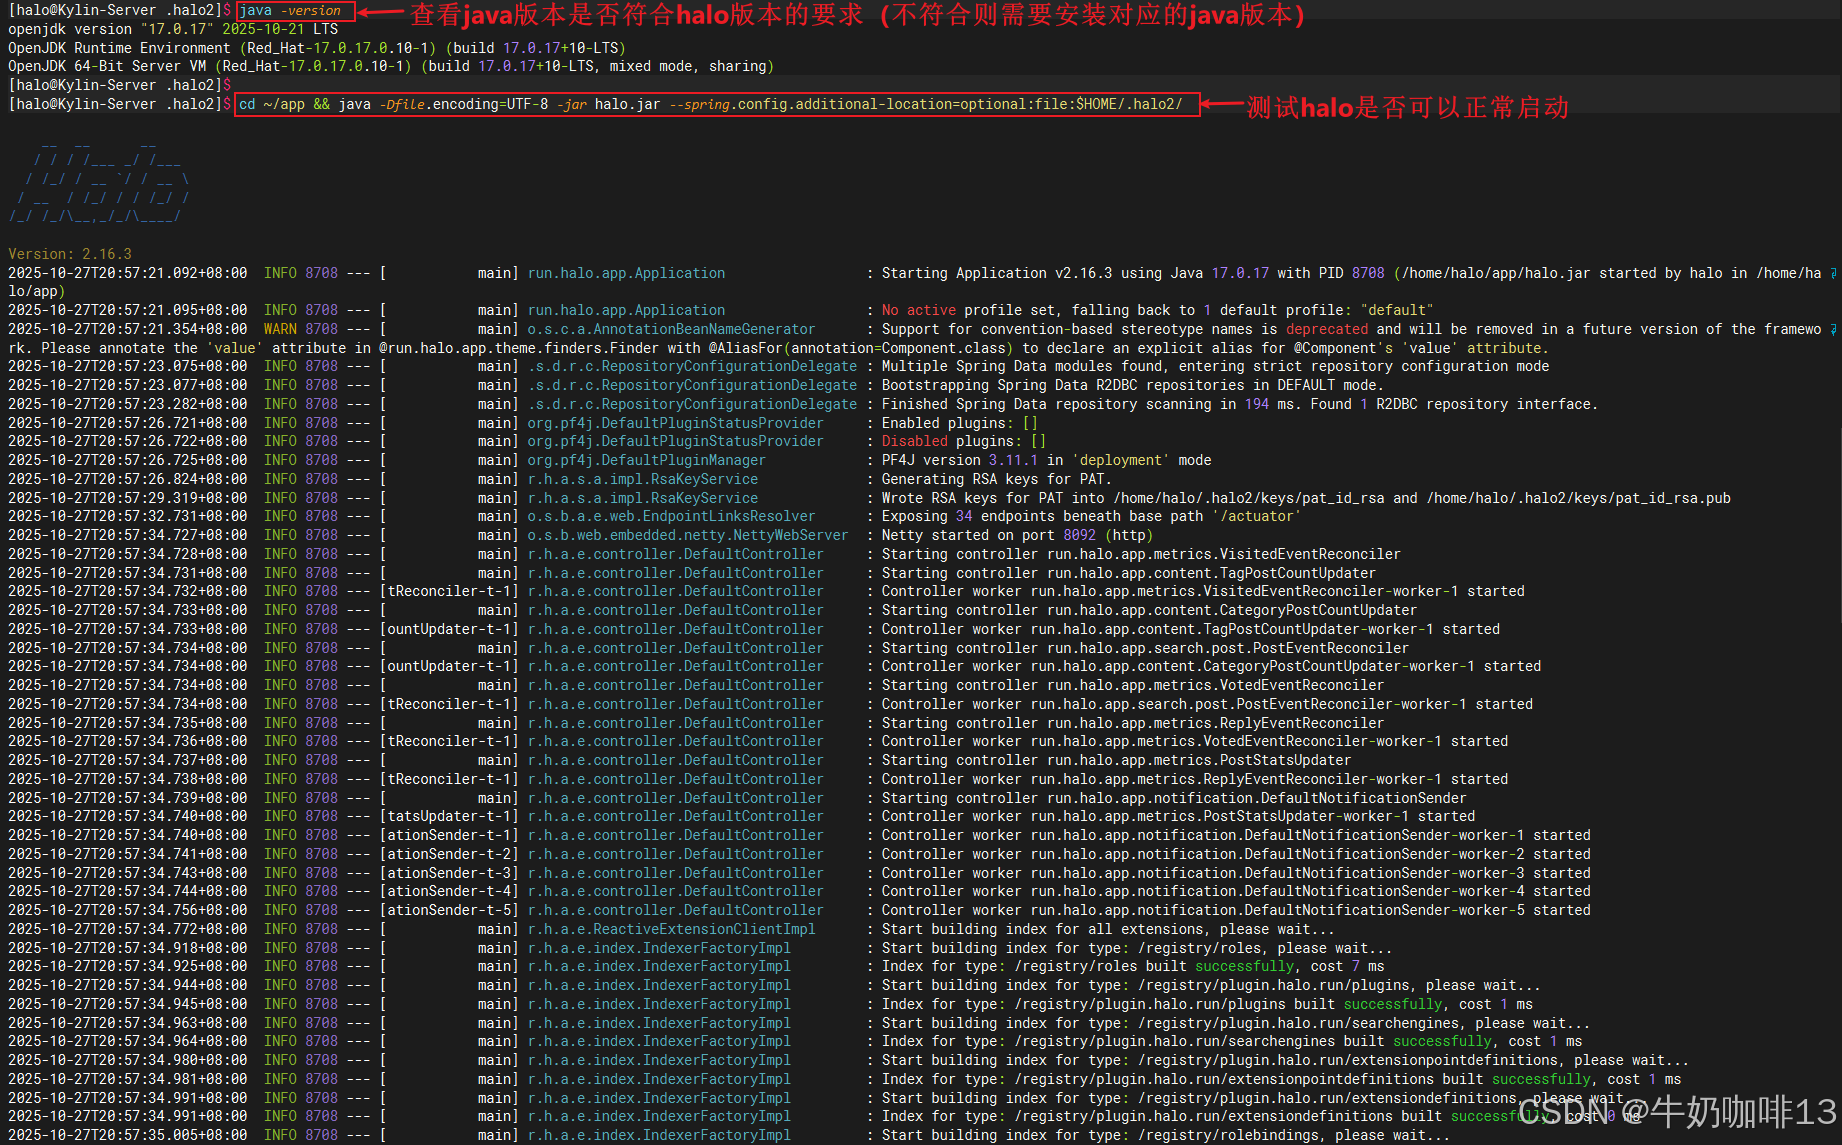Screen dimensions: 1842x1145
Task: Click 'Starting controller run.halo.app.metrics.VotedEventReconciler' message
Action: [1132, 685]
